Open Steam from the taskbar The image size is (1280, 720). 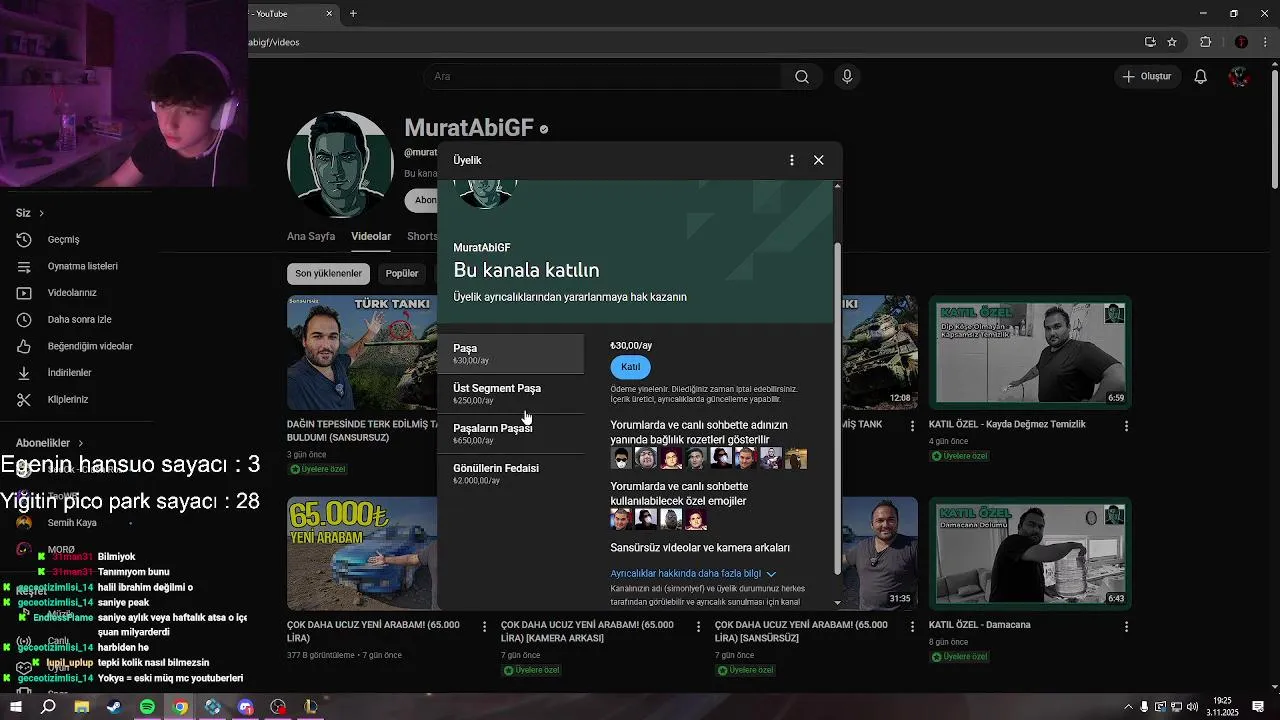tap(114, 707)
